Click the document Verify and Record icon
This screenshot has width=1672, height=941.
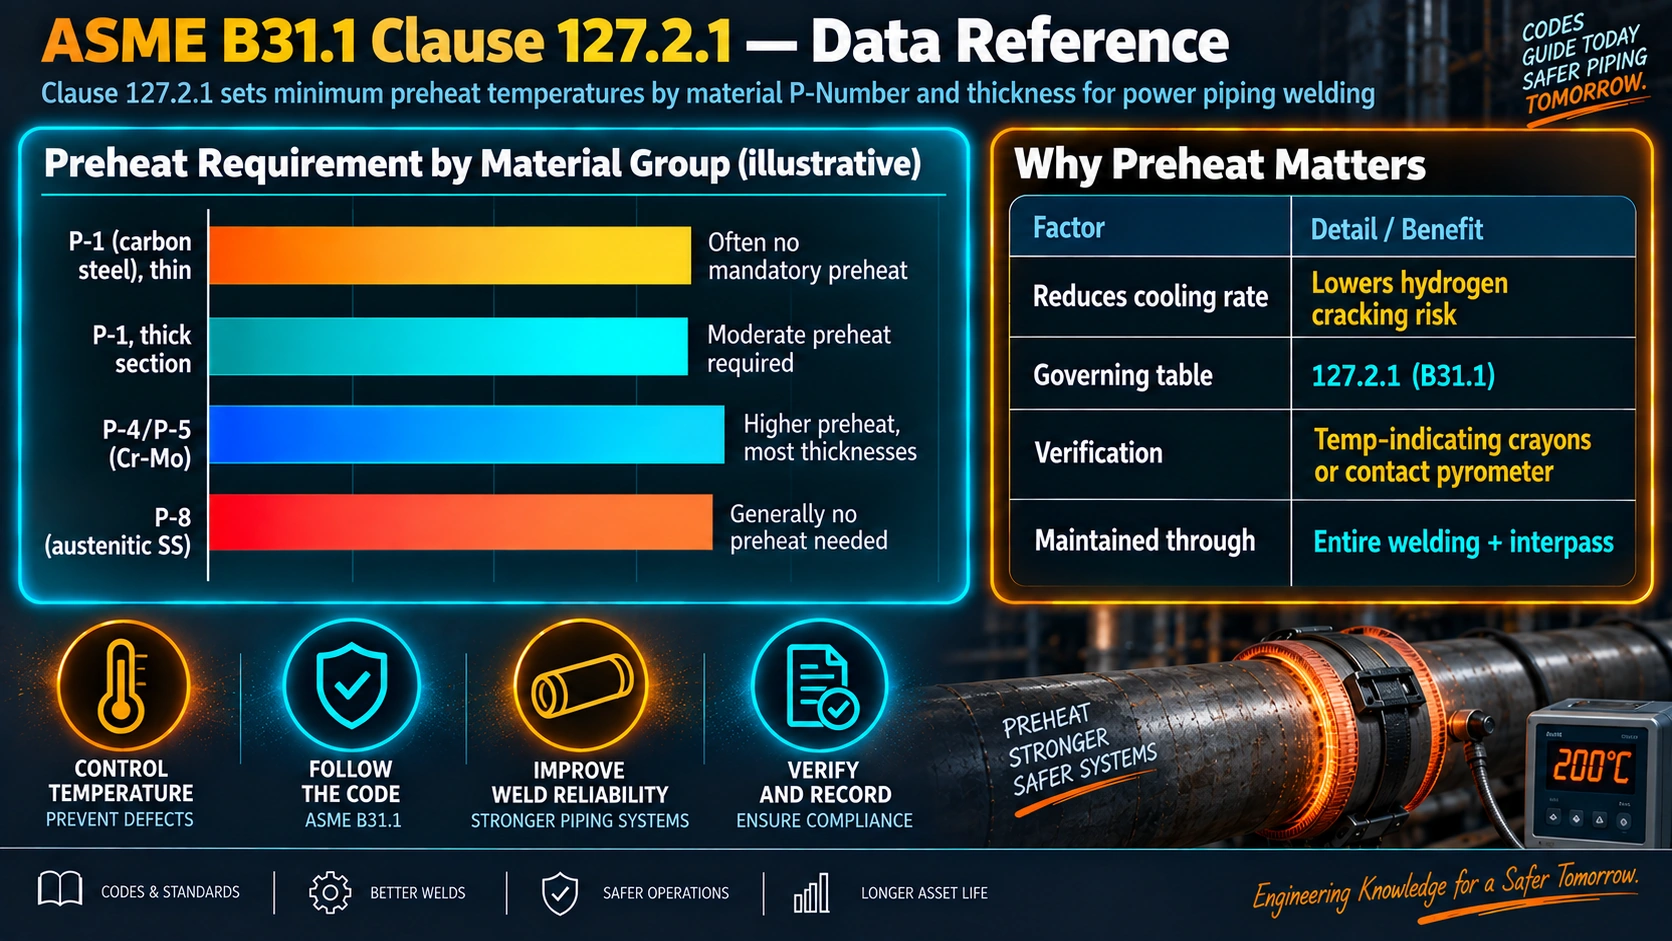click(820, 686)
